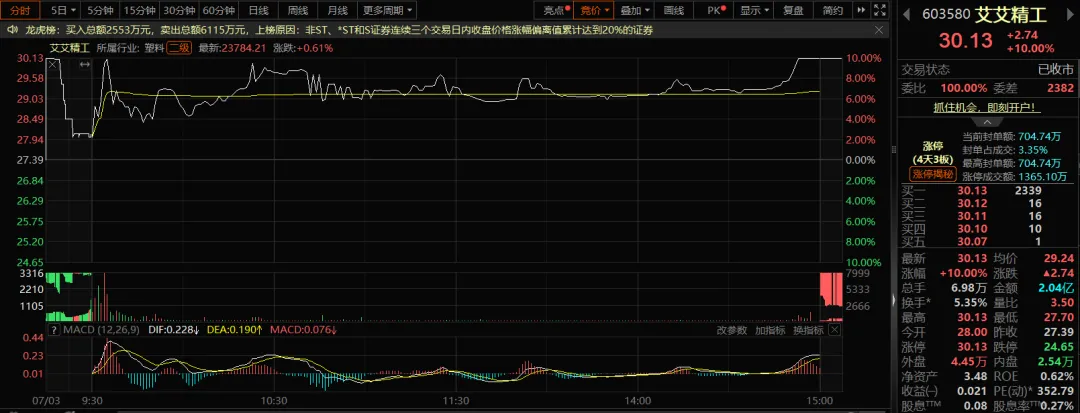This screenshot has width=1080, height=413.
Task: Click the 换指标 button
Action: point(808,330)
